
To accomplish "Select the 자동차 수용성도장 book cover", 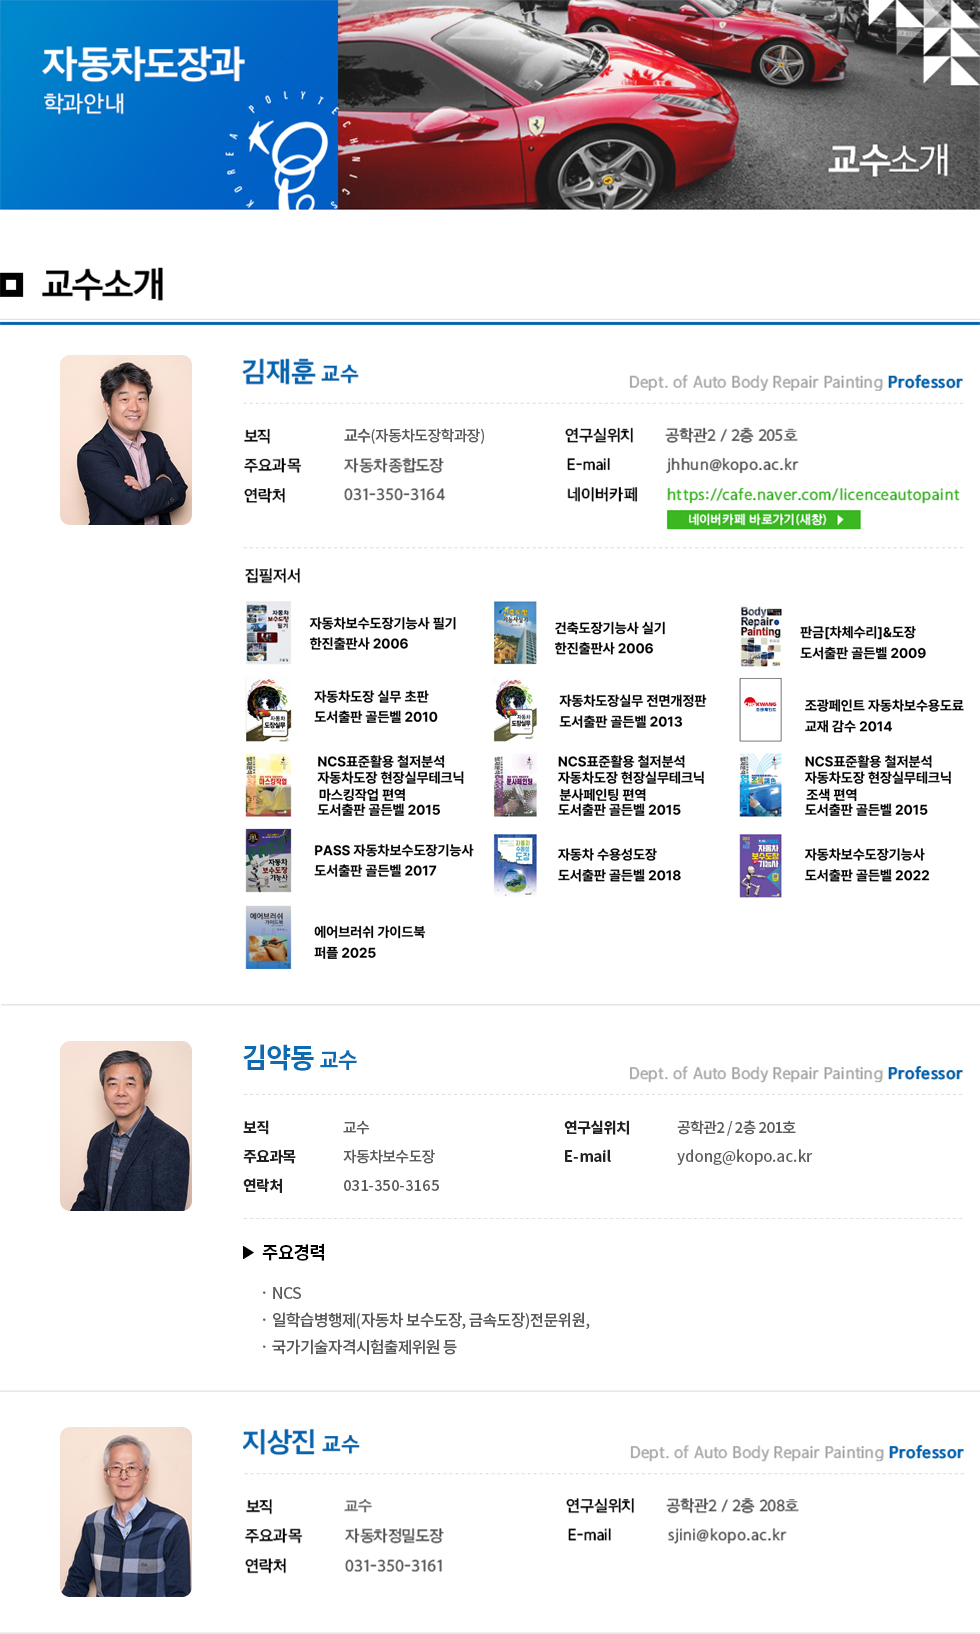I will [x=515, y=864].
